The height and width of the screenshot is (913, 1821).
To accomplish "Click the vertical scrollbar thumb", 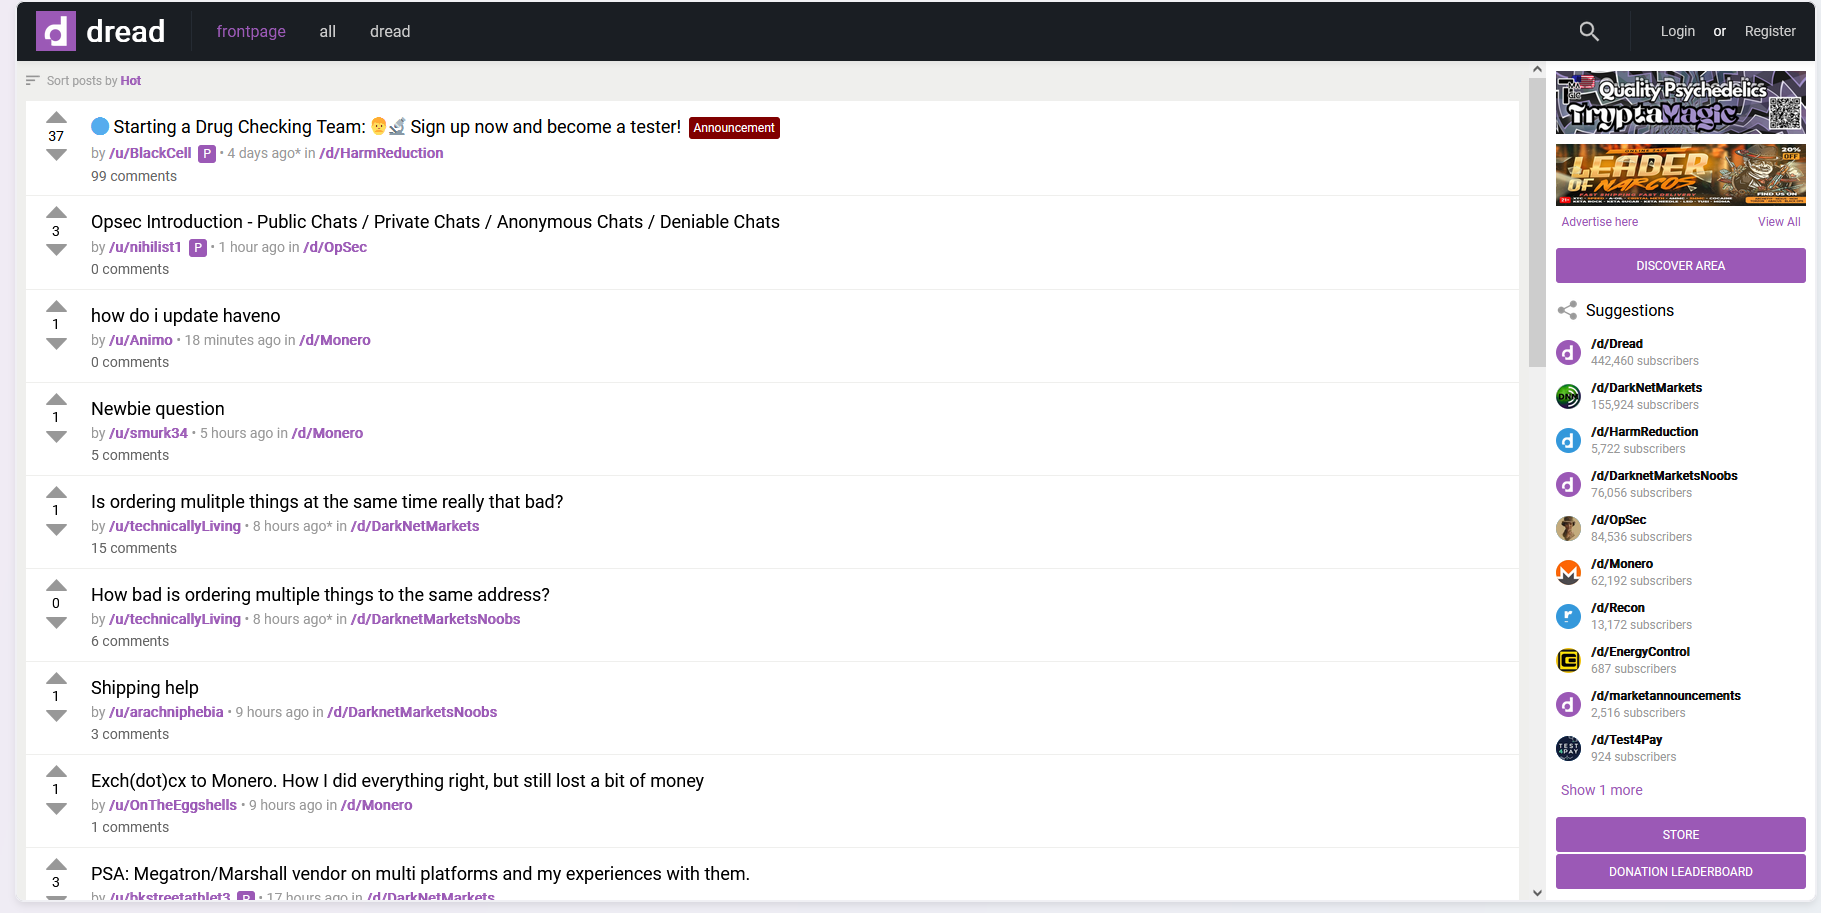I will (1537, 223).
